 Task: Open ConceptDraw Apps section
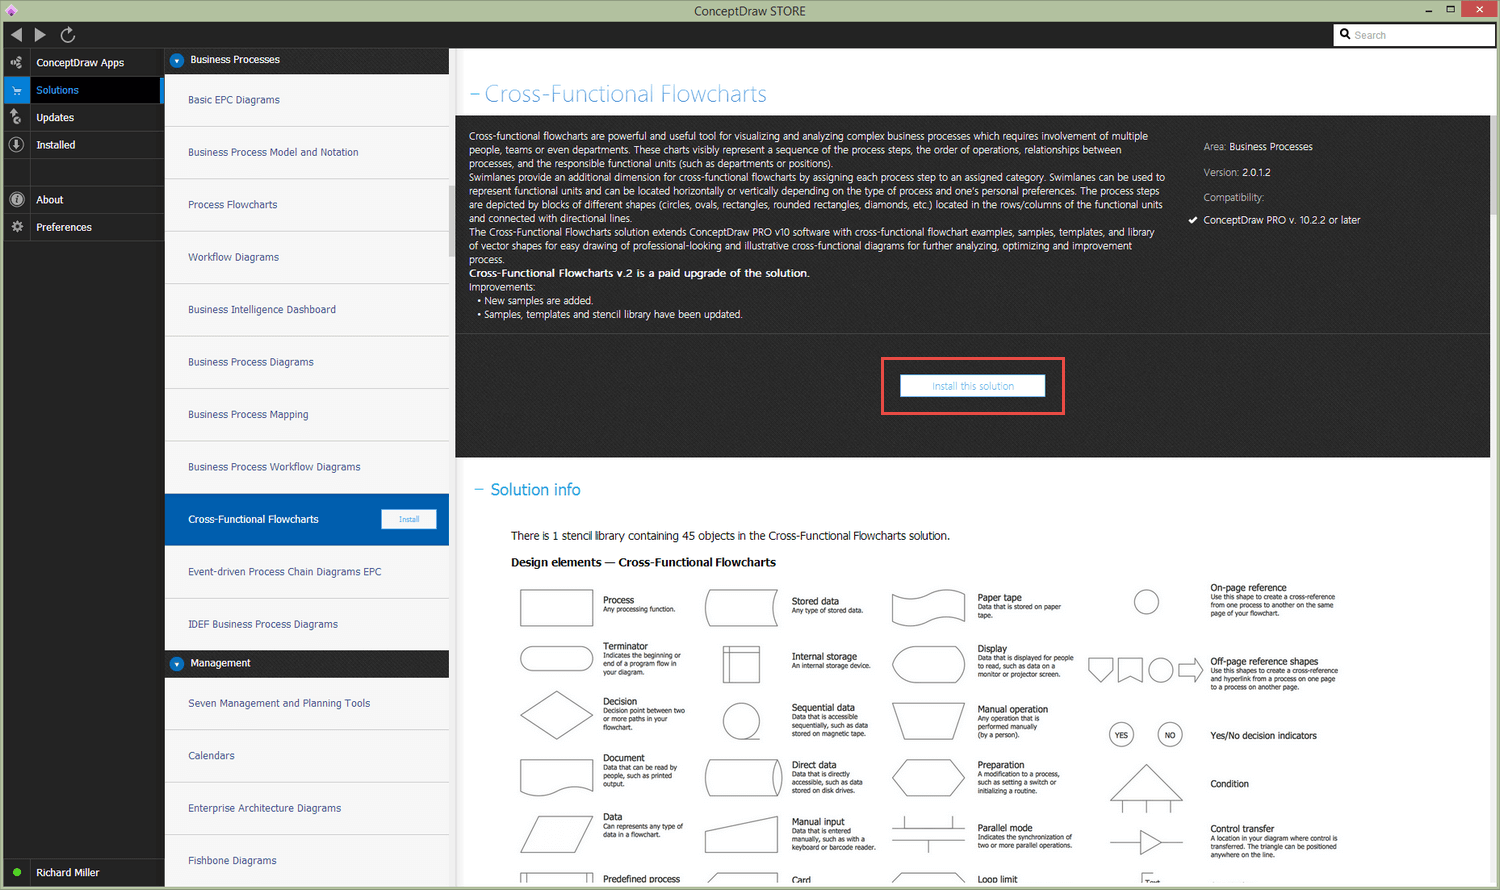click(80, 63)
